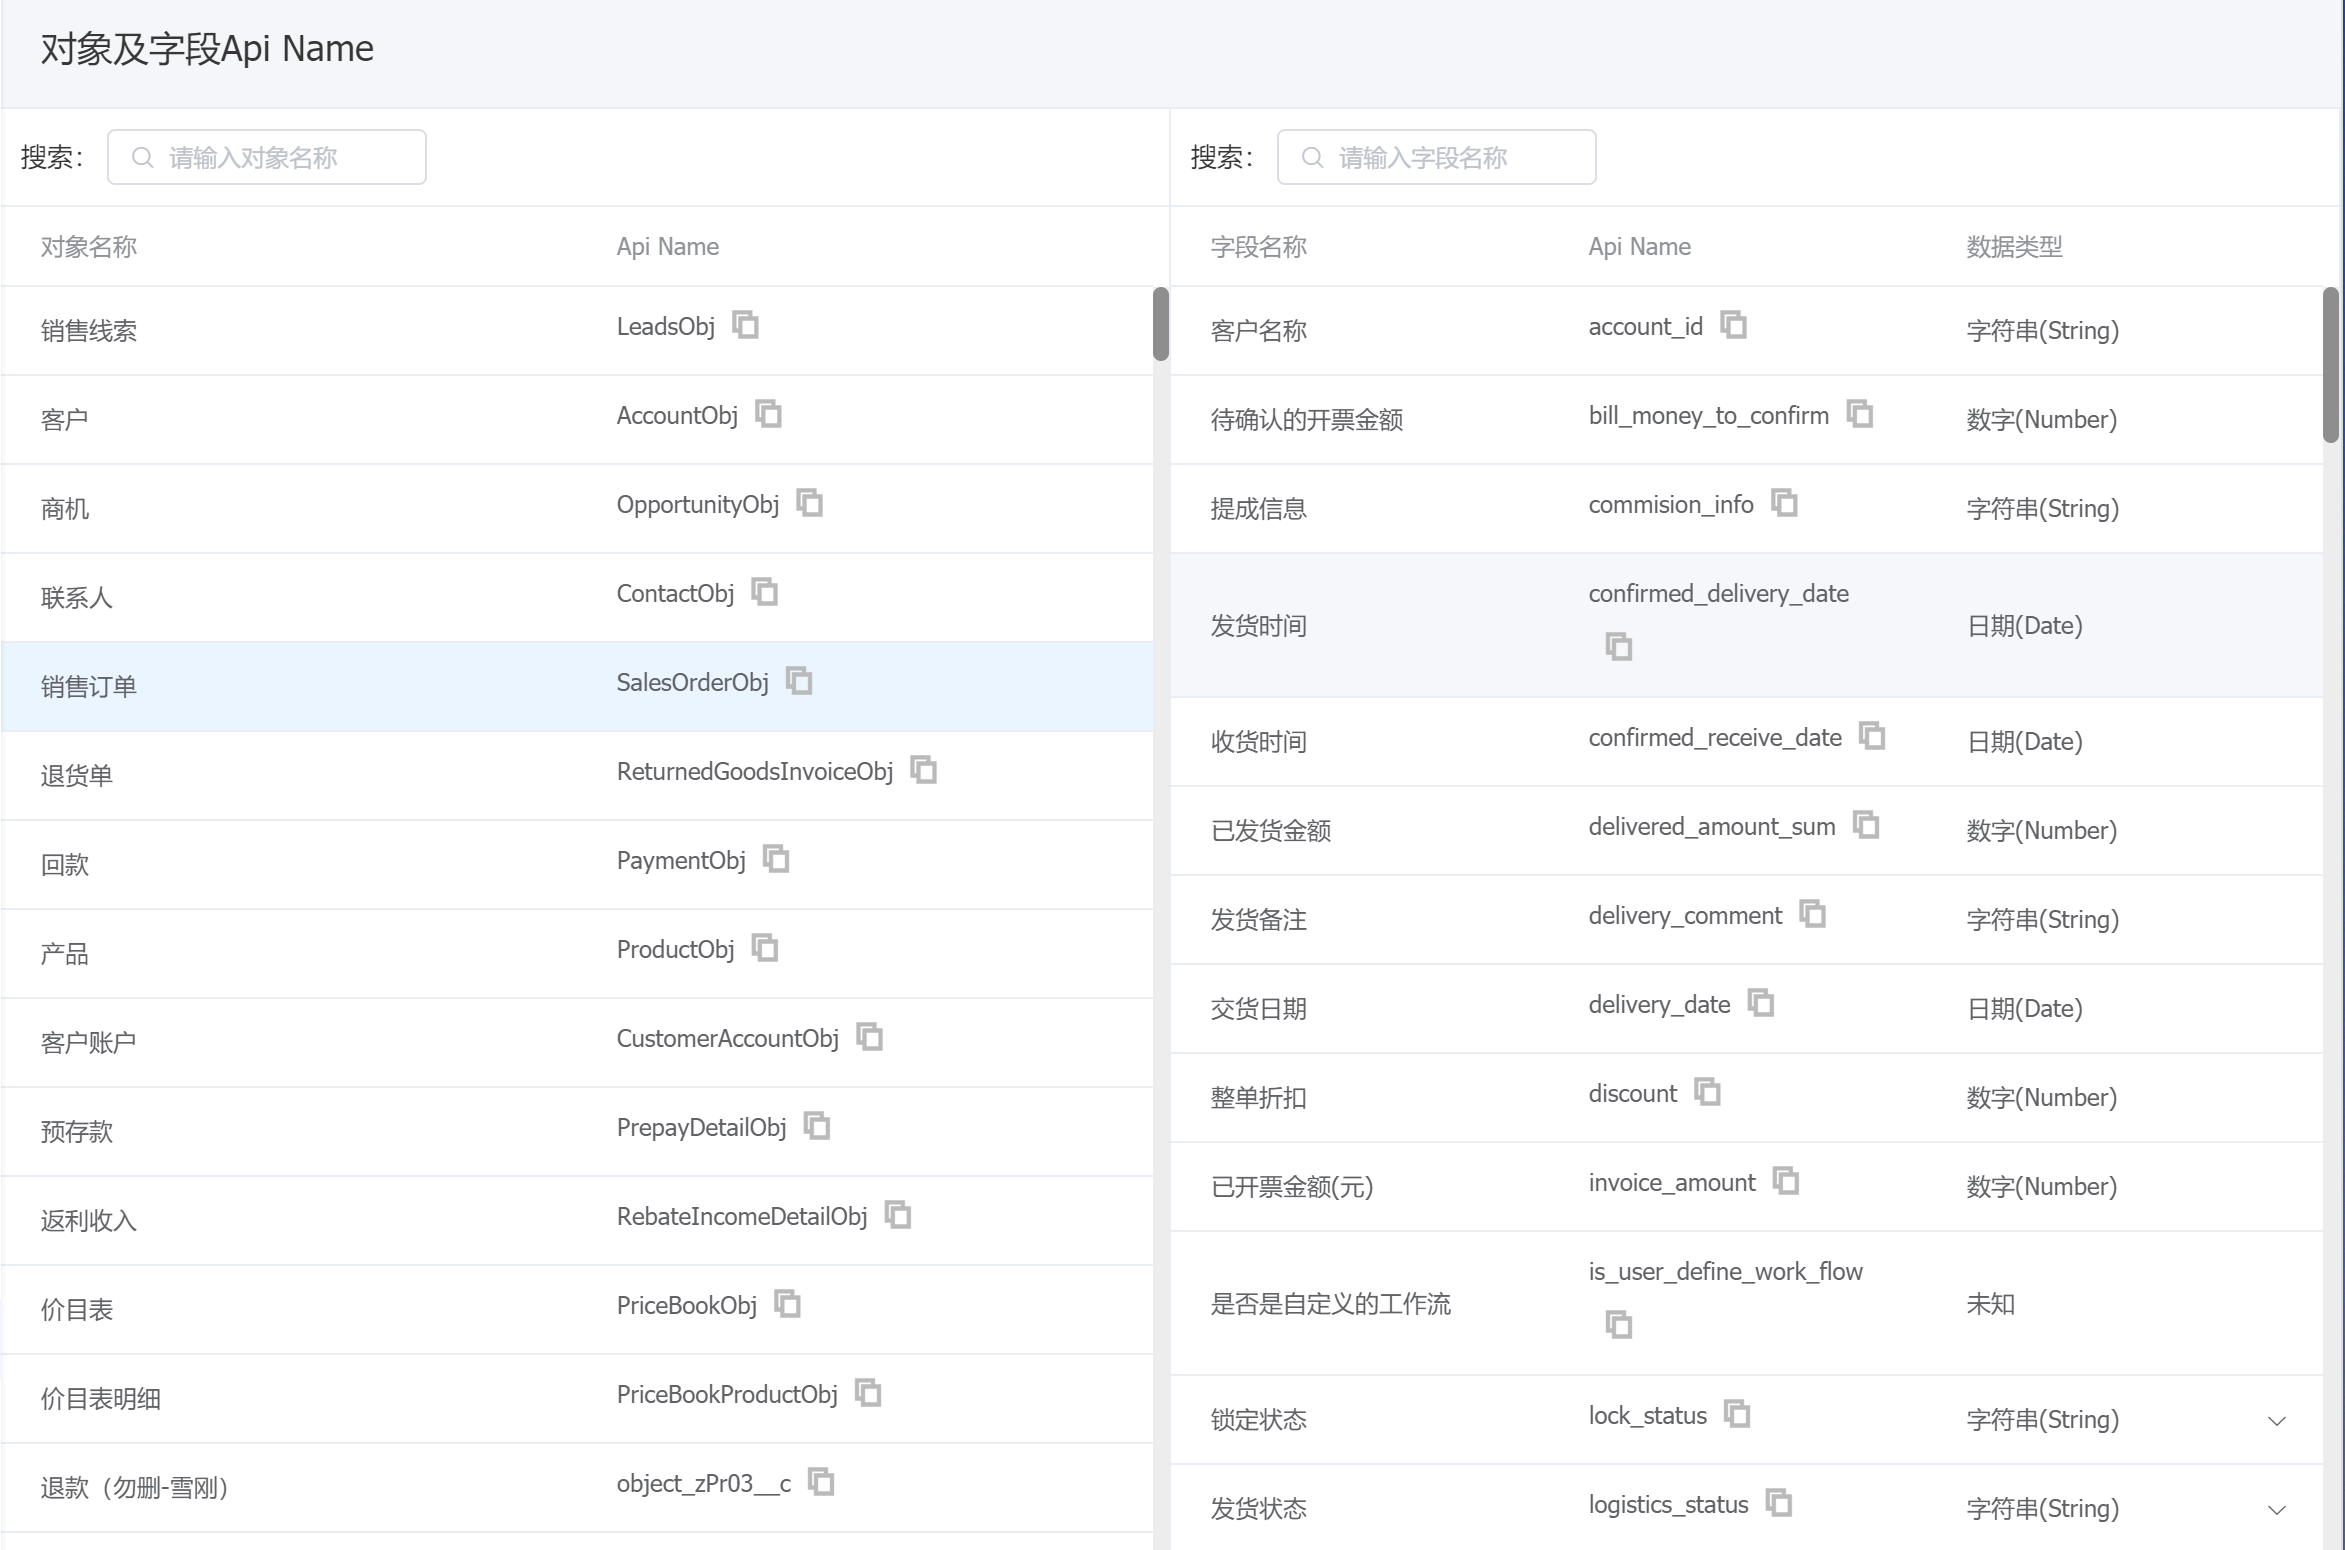Select the 预存款 object row
This screenshot has height=1550, width=2345.
(x=577, y=1132)
